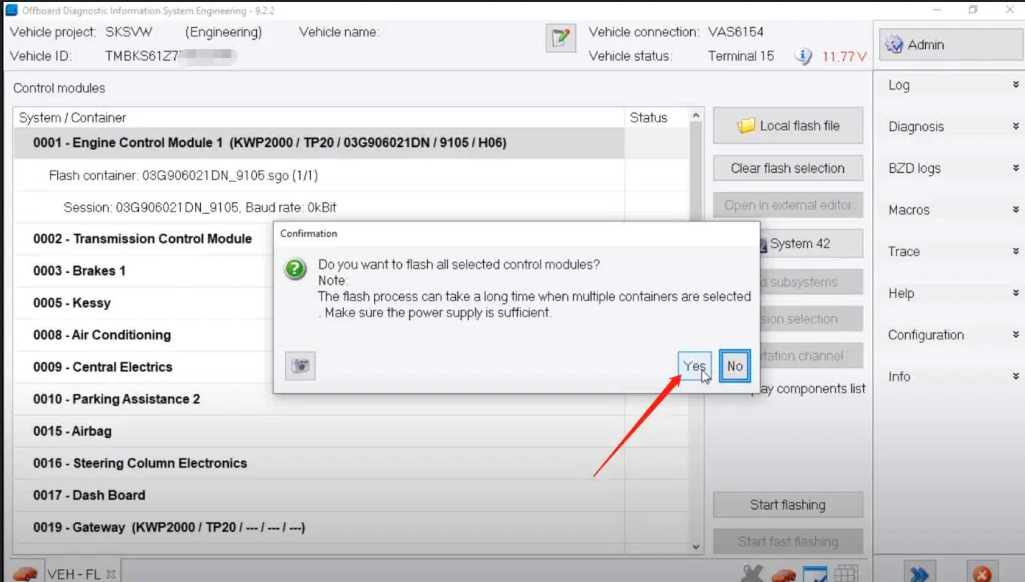The height and width of the screenshot is (582, 1025).
Task: Click the Confirmation dialog title
Action: pyautogui.click(x=309, y=233)
